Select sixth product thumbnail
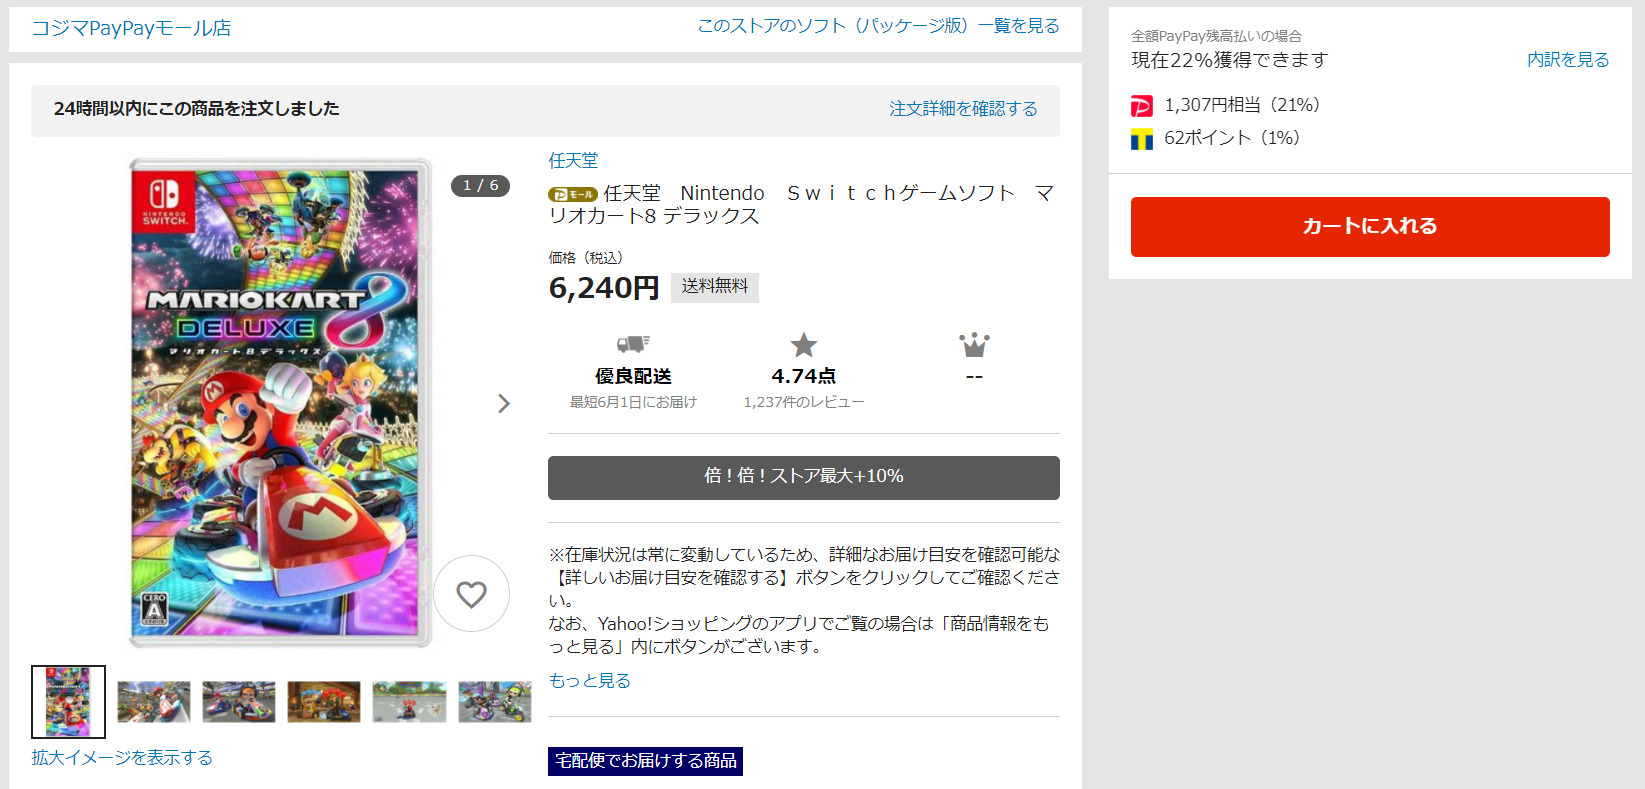Image resolution: width=1645 pixels, height=789 pixels. click(495, 702)
